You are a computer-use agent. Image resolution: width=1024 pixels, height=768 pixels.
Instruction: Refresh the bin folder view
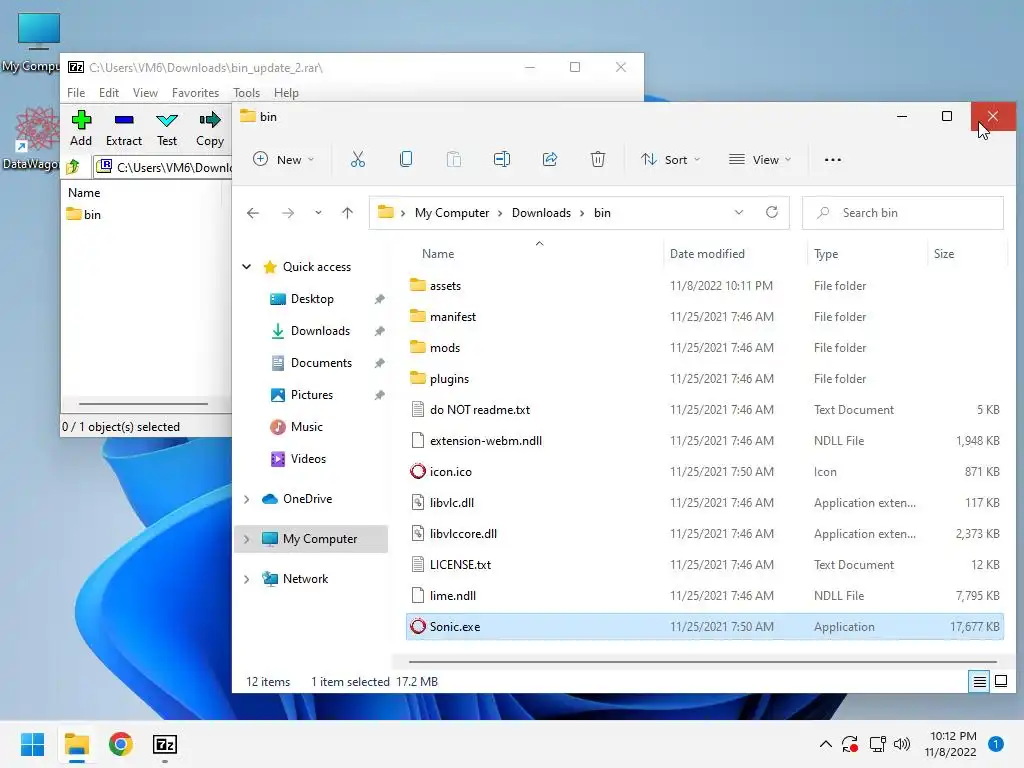(772, 212)
